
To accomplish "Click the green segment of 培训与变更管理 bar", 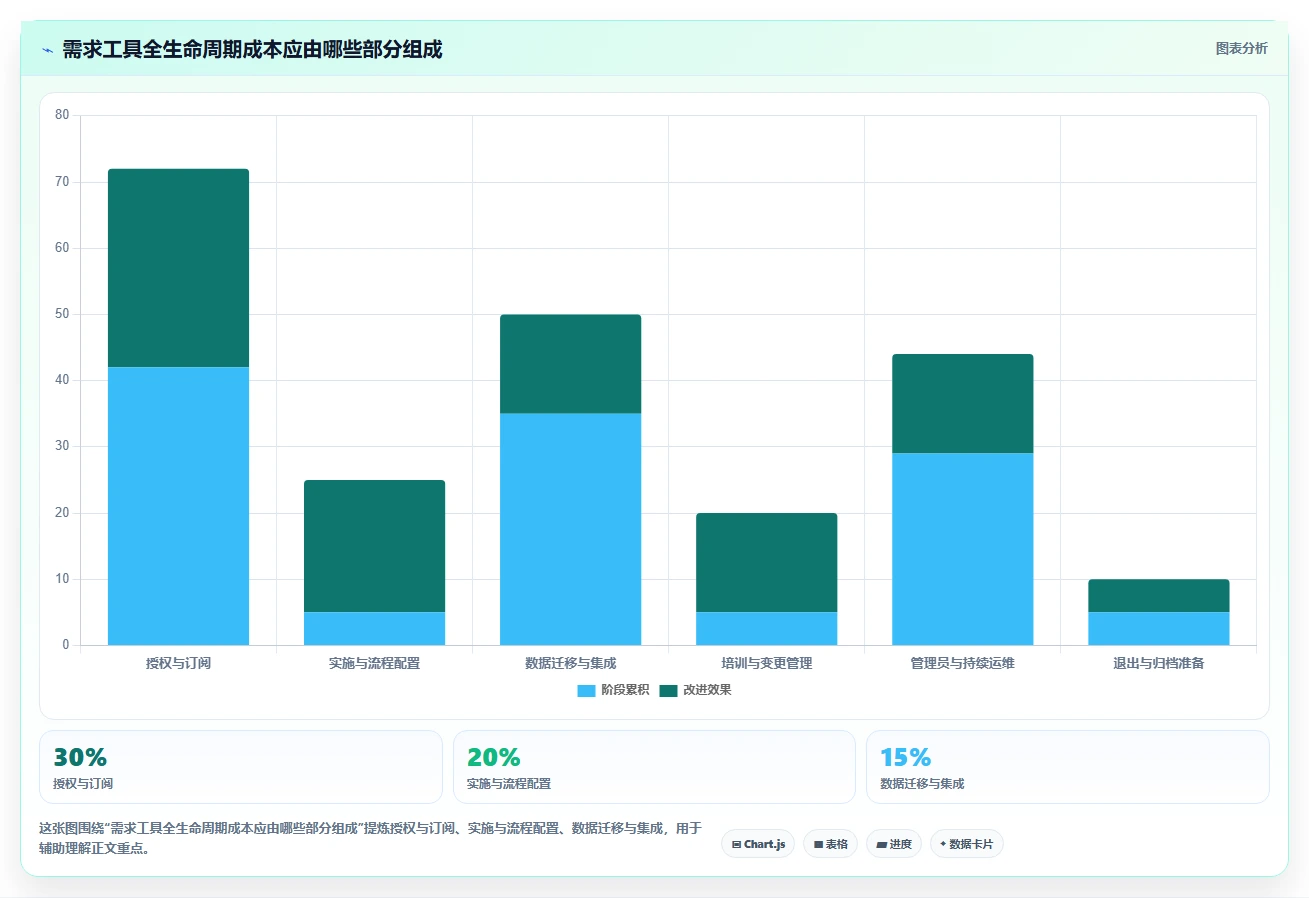I will pos(766,562).
